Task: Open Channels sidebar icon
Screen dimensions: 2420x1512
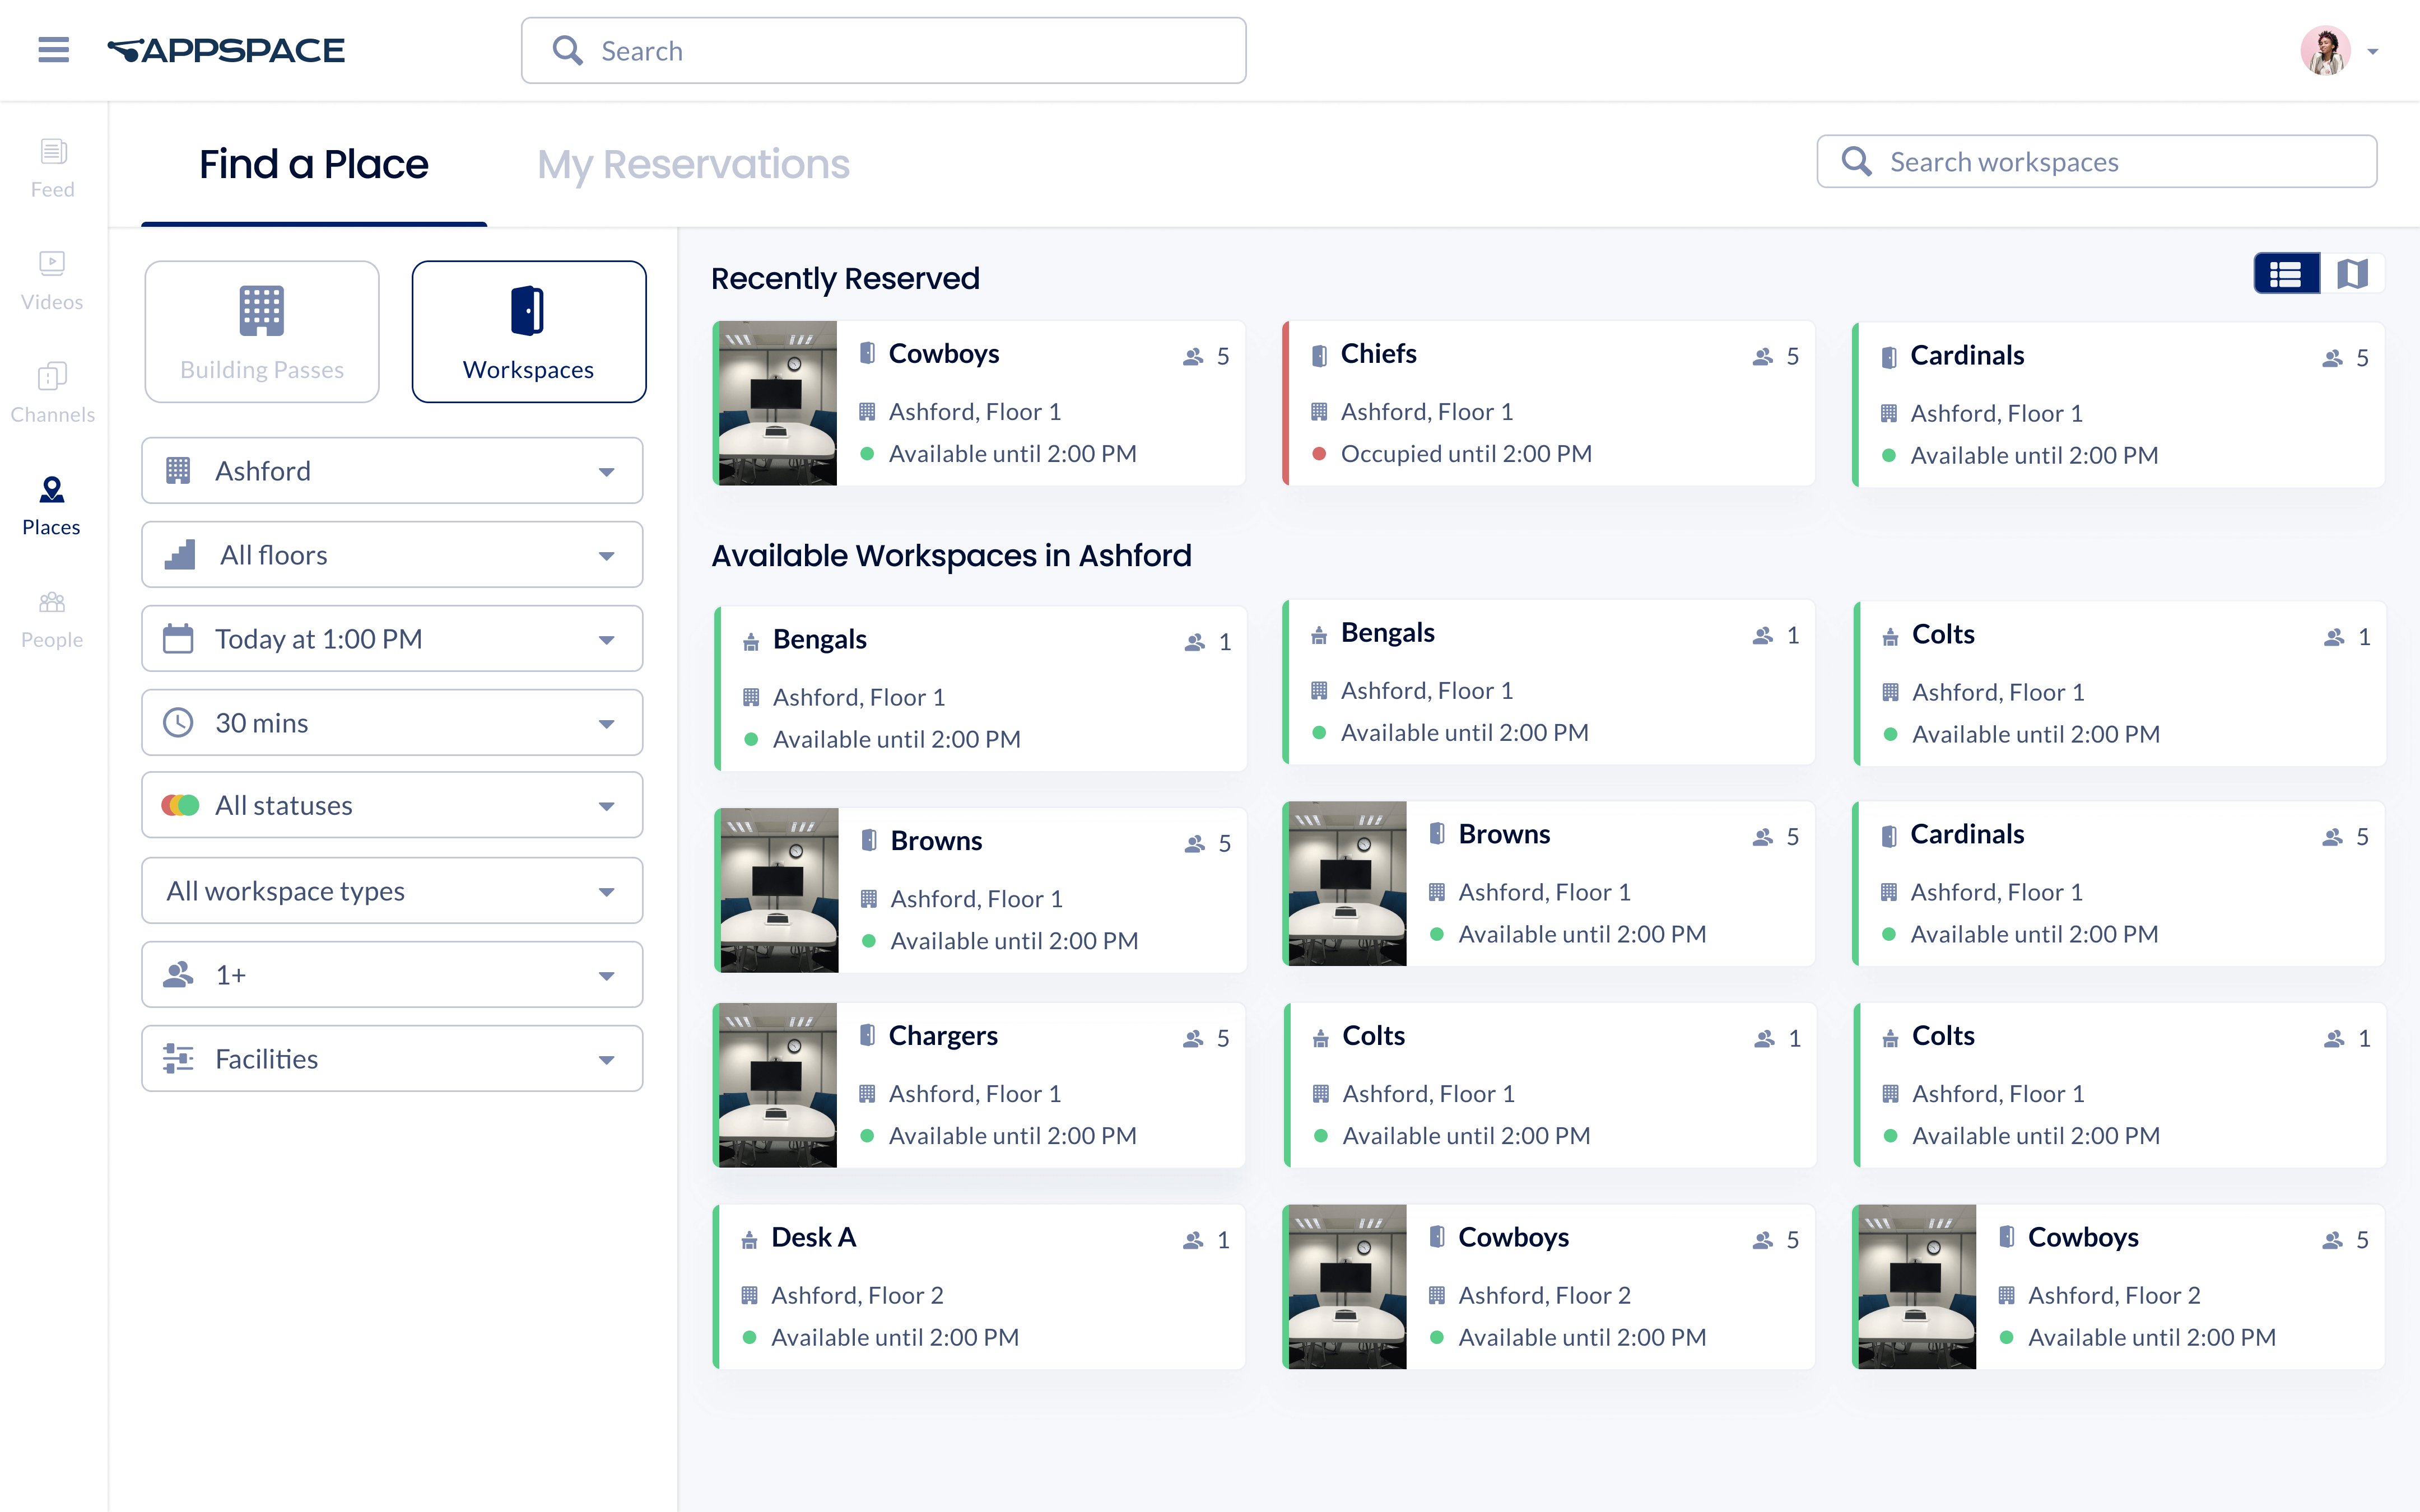Action: tap(53, 393)
